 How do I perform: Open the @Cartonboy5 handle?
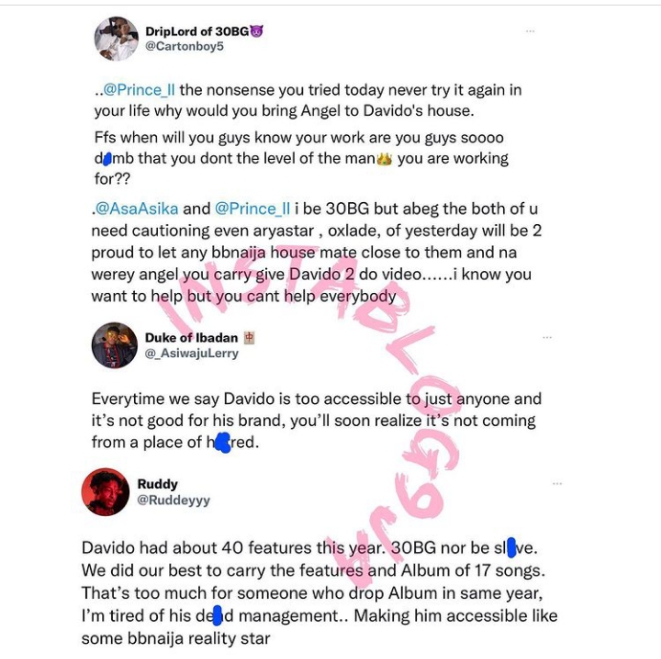tap(184, 46)
